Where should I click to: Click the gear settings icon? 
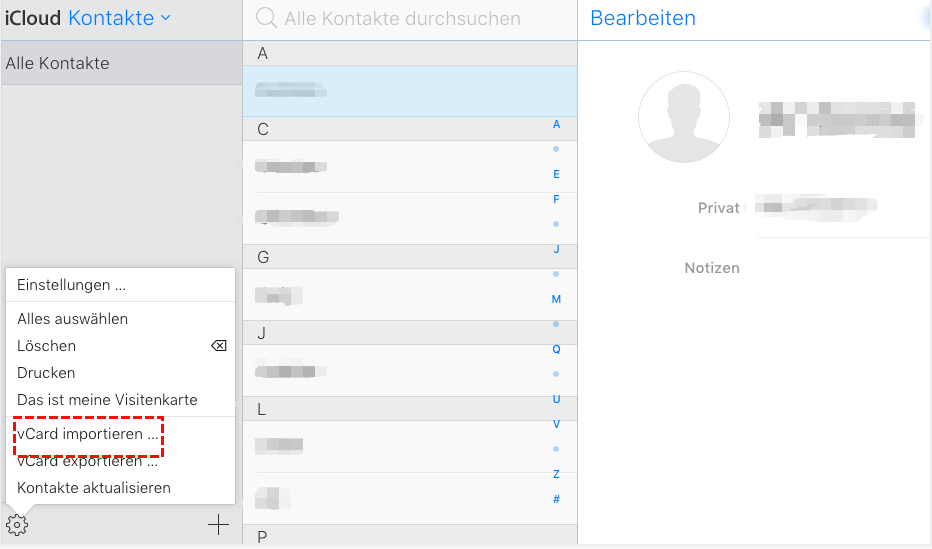(17, 524)
